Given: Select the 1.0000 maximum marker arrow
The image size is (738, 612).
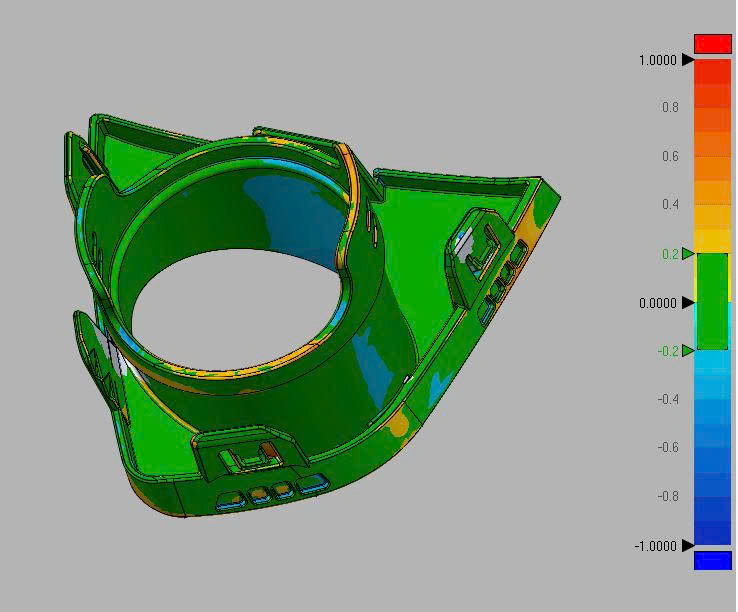Looking at the screenshot, I should click(688, 60).
